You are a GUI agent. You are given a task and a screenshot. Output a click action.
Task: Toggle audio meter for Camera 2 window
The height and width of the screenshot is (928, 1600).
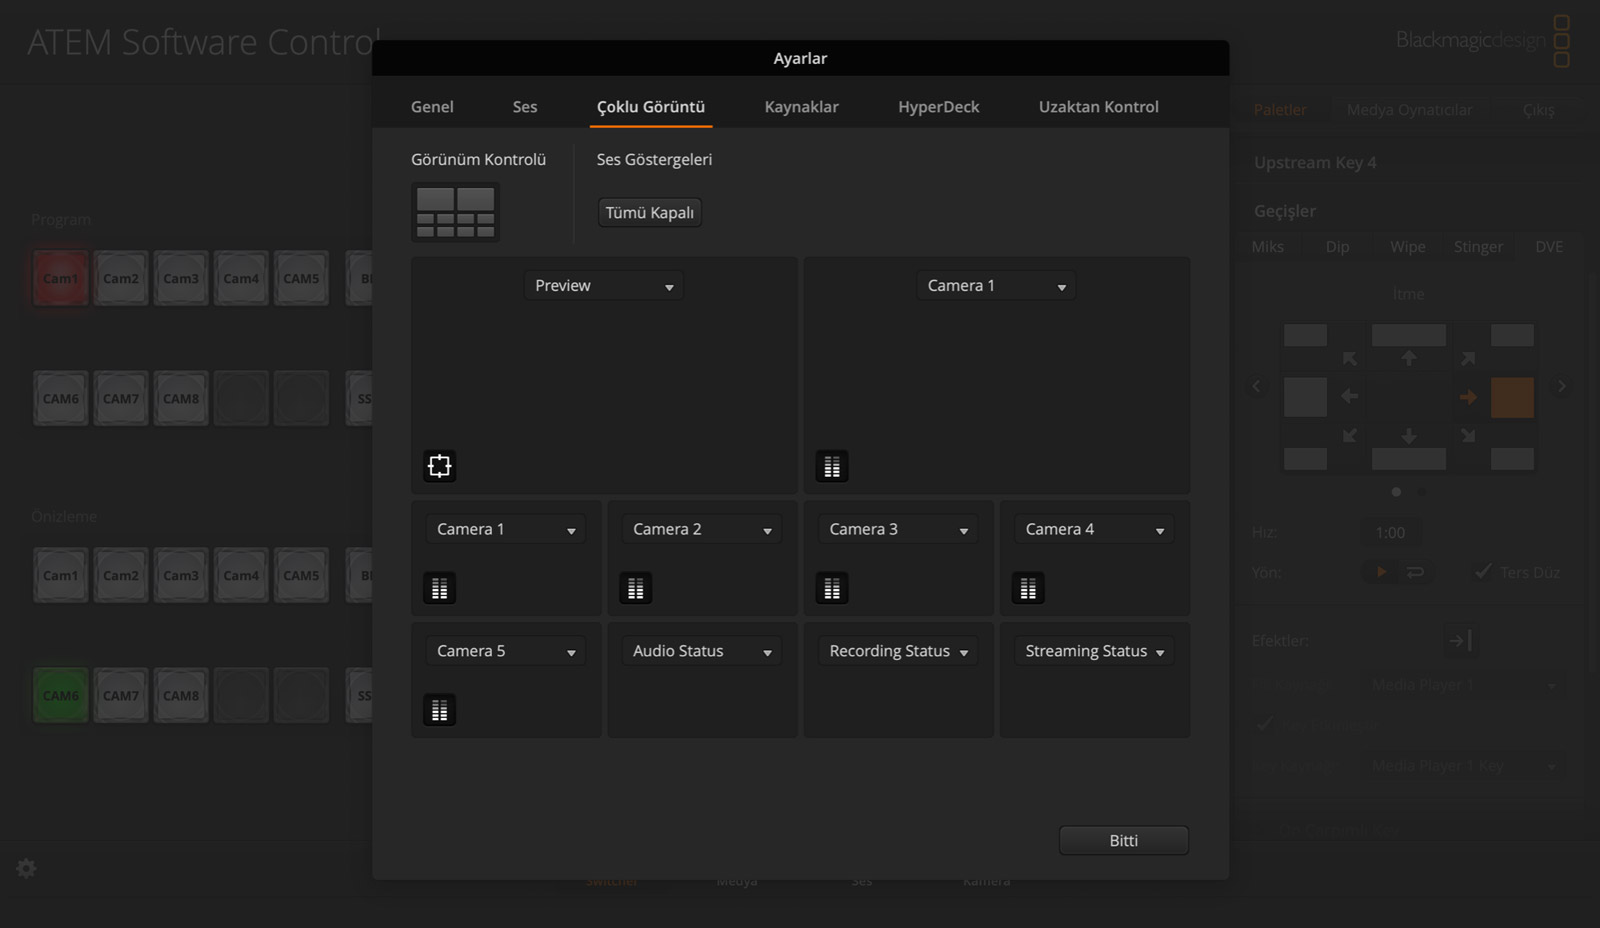[x=635, y=589]
